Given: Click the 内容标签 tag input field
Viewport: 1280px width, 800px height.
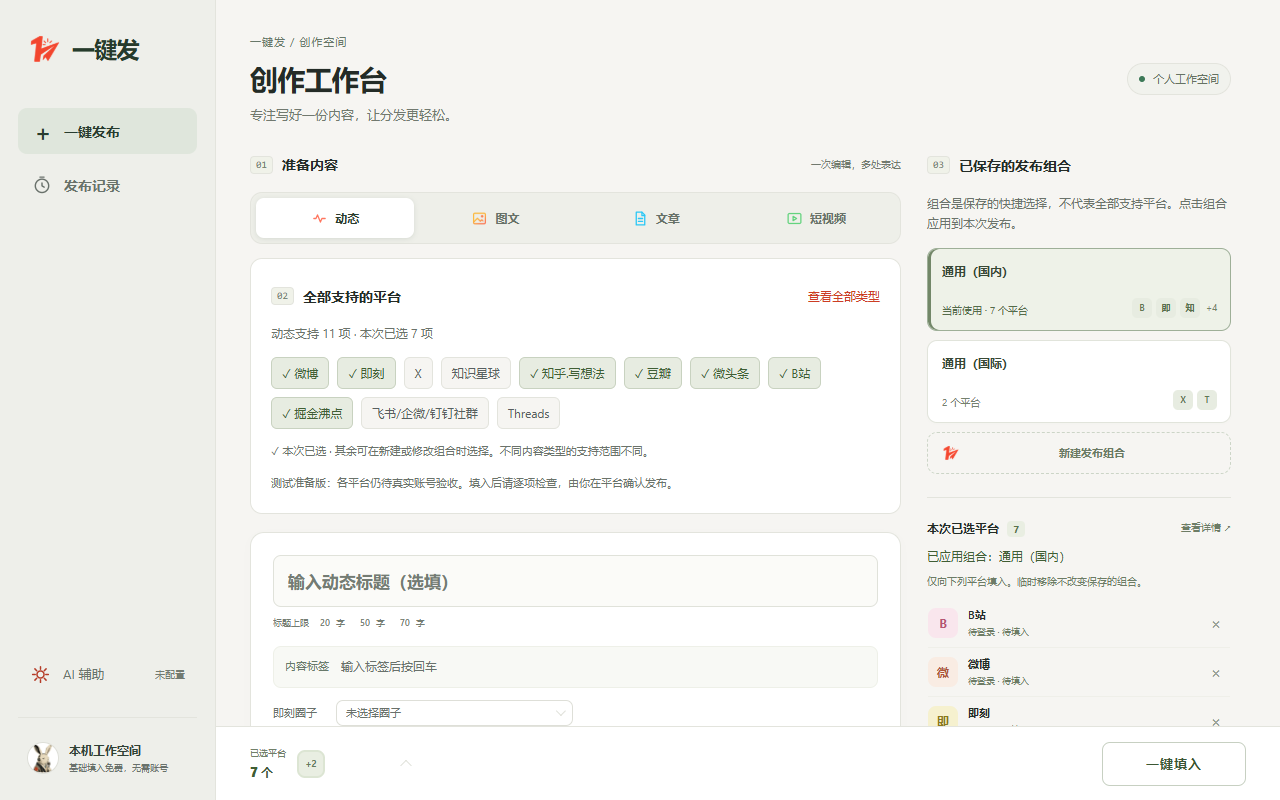Looking at the screenshot, I should pyautogui.click(x=575, y=667).
